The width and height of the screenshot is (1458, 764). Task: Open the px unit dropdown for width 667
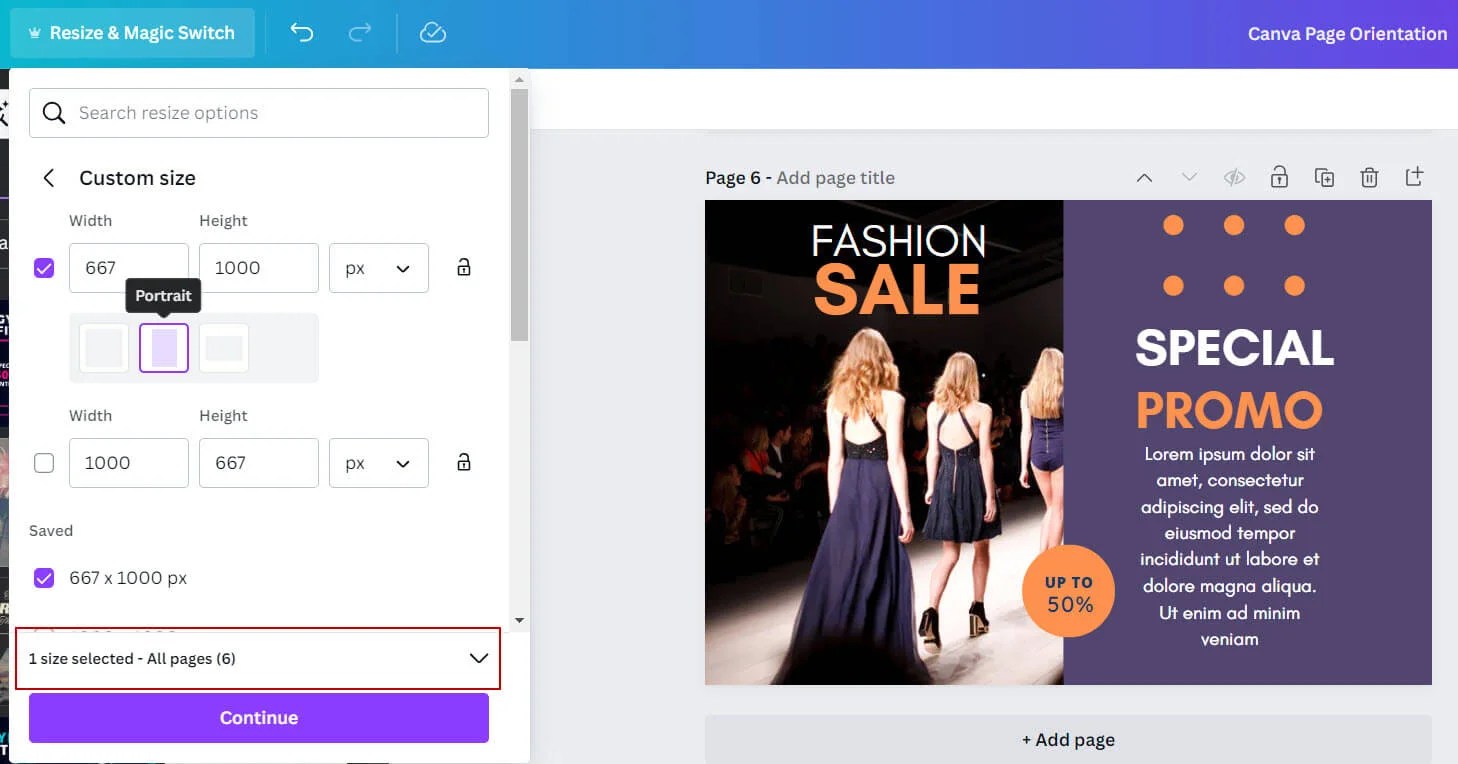click(379, 268)
